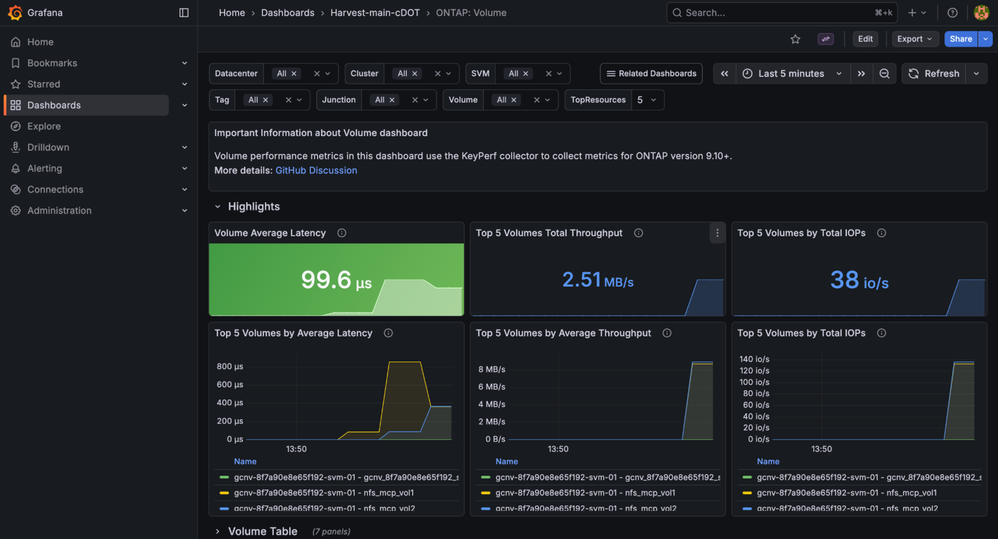The image size is (998, 539).
Task: Remove the All tag from Datacenter filter
Action: pos(294,74)
